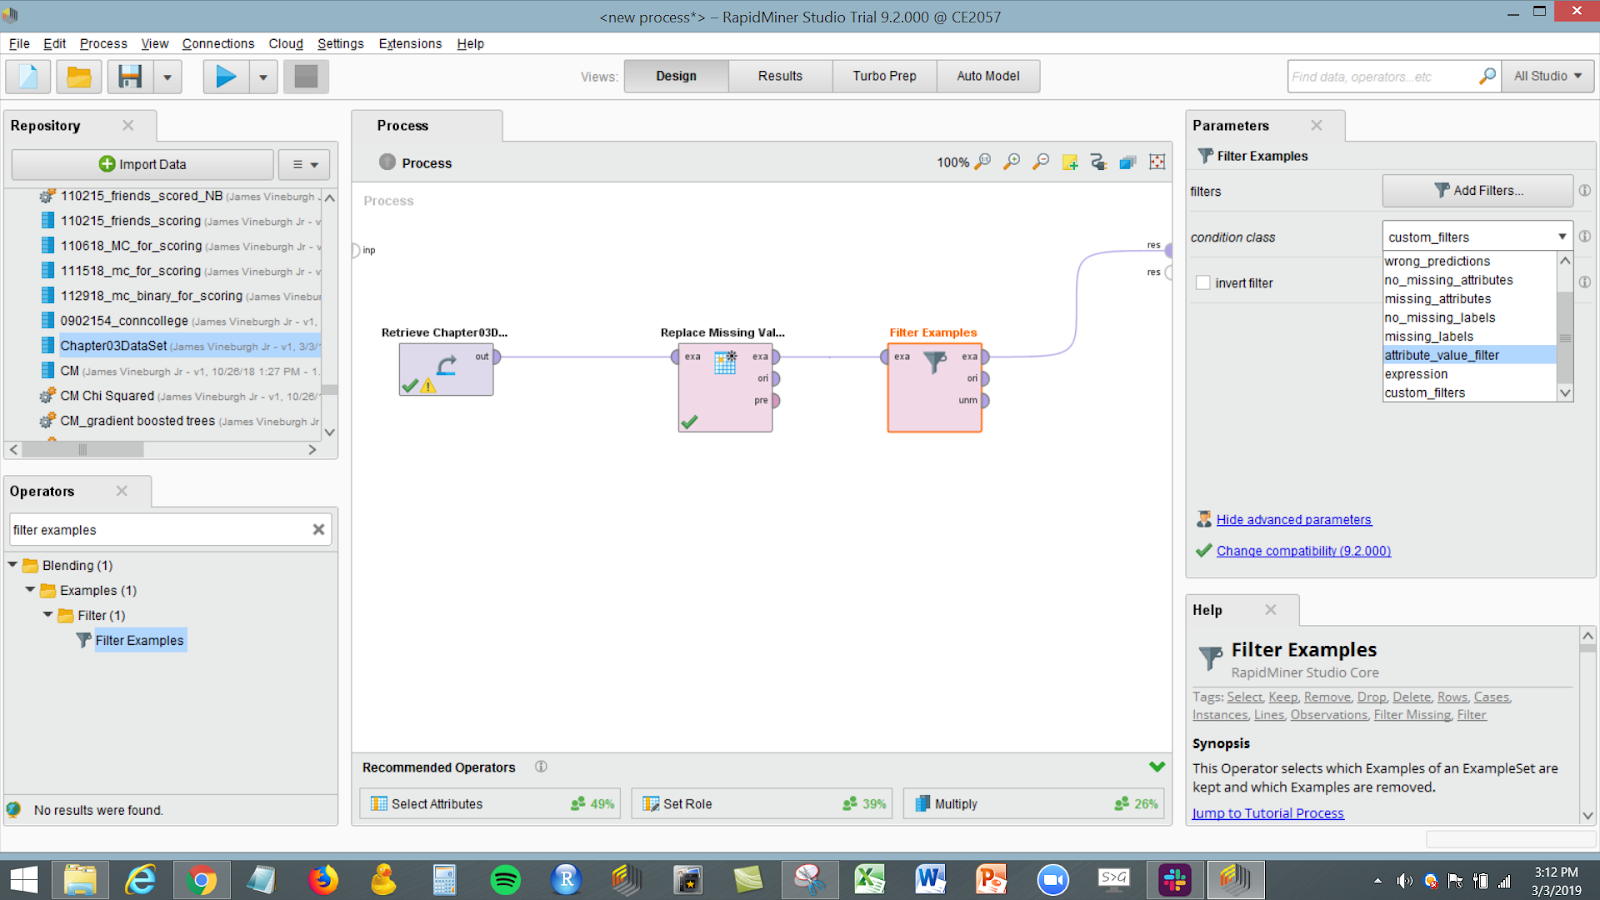Viewport: 1600px width, 900px height.
Task: Open Slack from the taskbar
Action: [1174, 880]
